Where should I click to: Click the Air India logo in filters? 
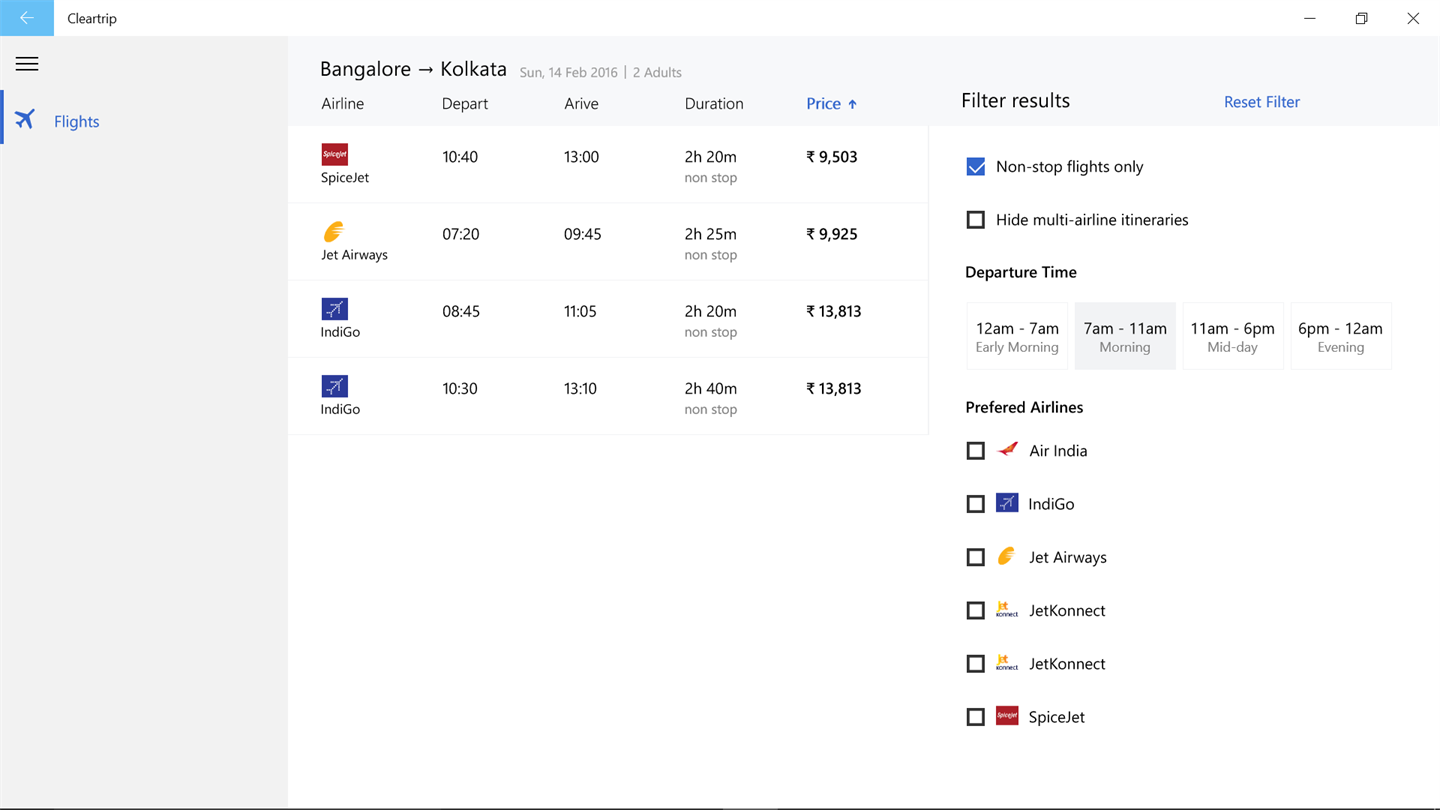pos(1007,450)
